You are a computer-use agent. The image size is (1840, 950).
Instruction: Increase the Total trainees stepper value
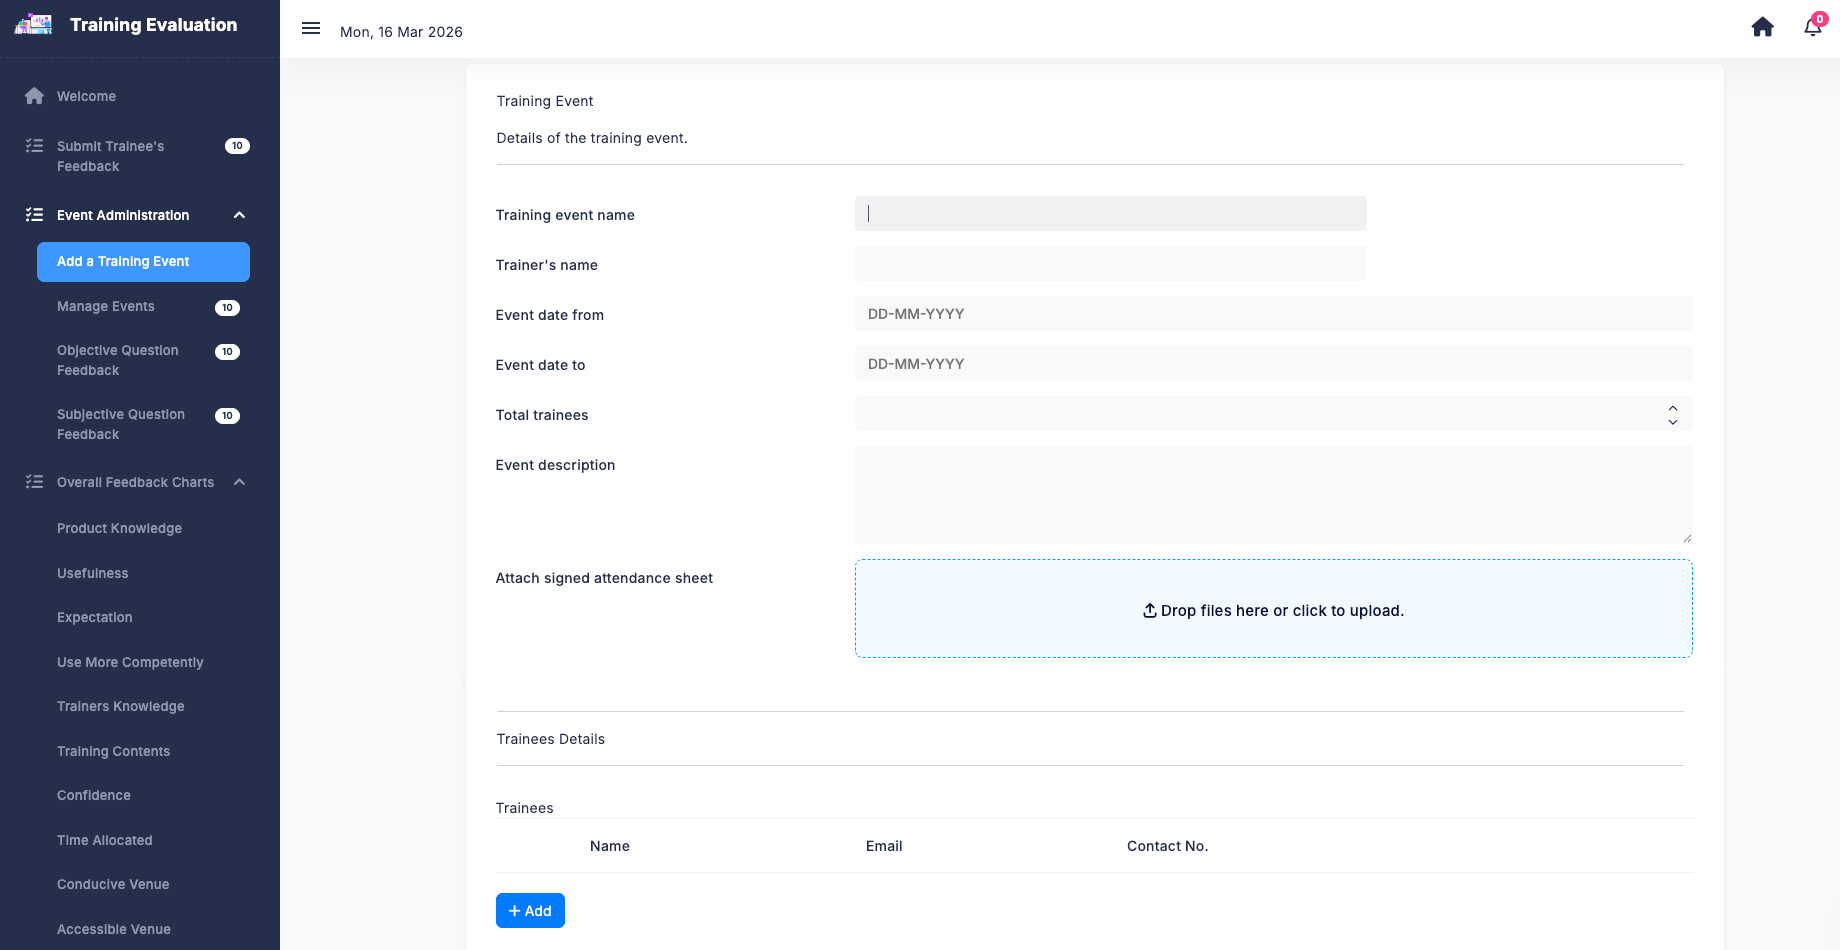tap(1672, 407)
